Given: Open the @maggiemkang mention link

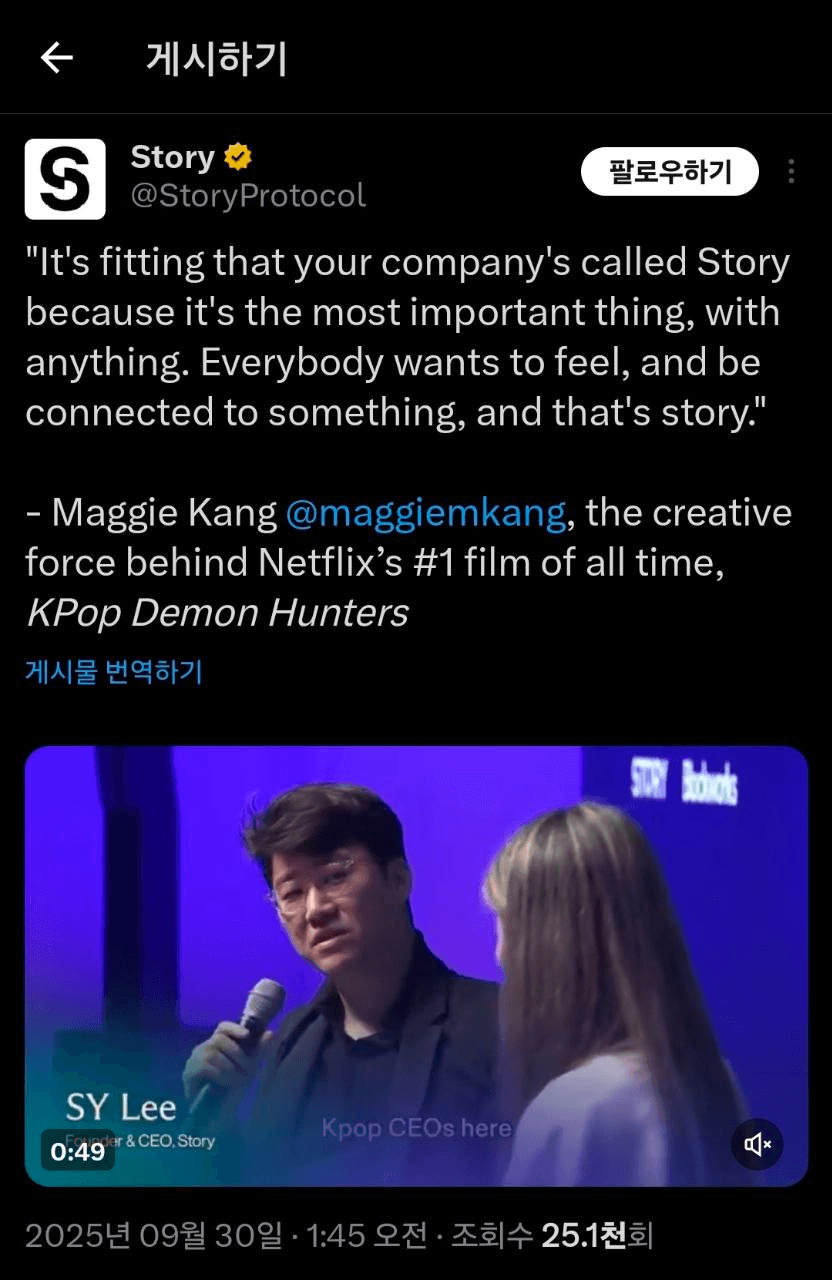Looking at the screenshot, I should coord(426,513).
